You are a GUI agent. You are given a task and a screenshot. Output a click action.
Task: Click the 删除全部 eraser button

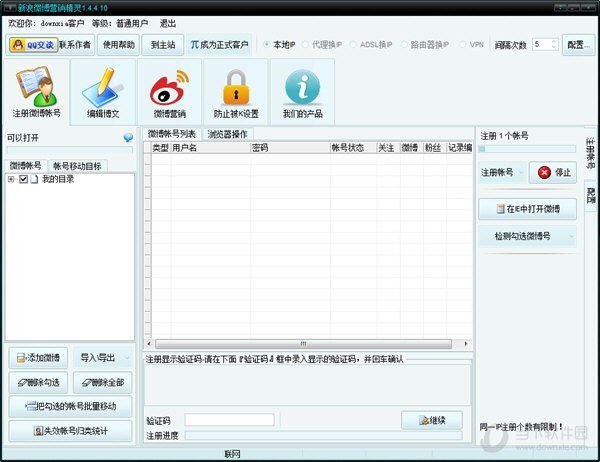[103, 382]
